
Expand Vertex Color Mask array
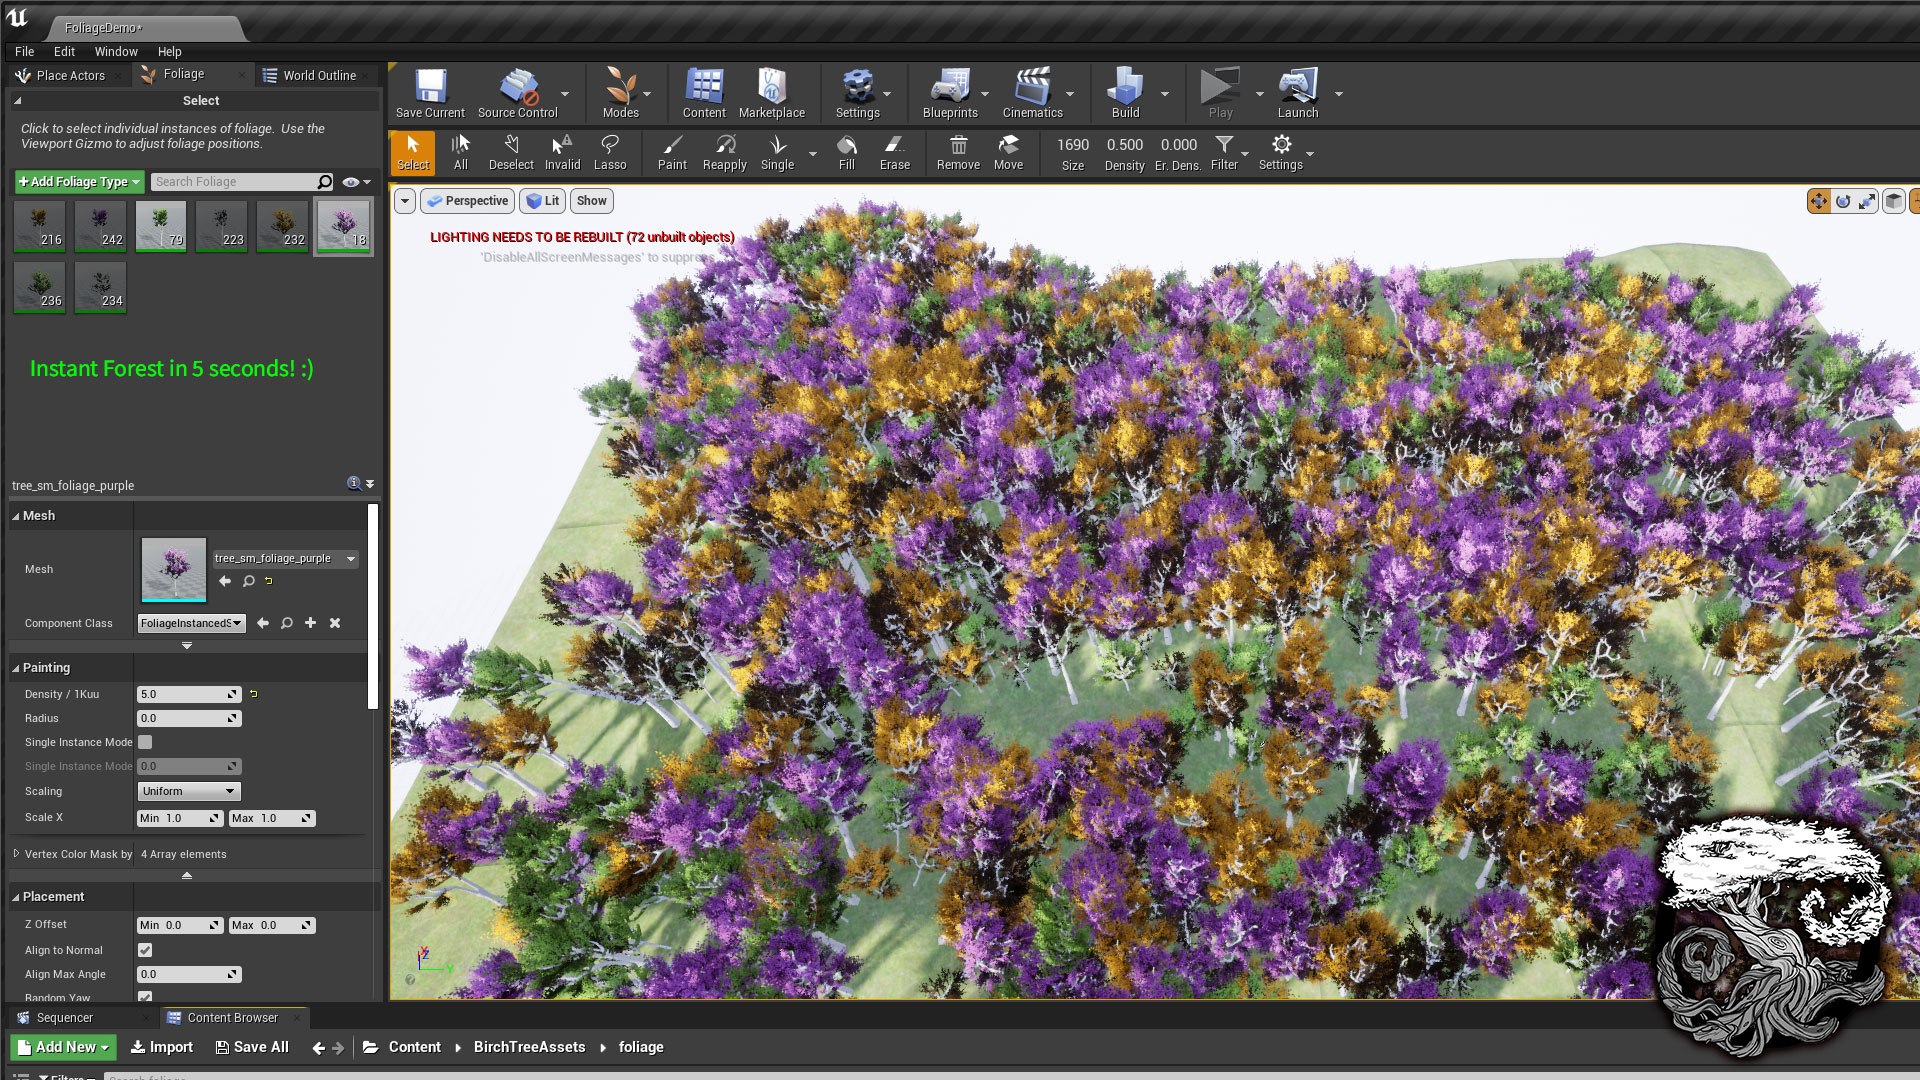coord(16,854)
